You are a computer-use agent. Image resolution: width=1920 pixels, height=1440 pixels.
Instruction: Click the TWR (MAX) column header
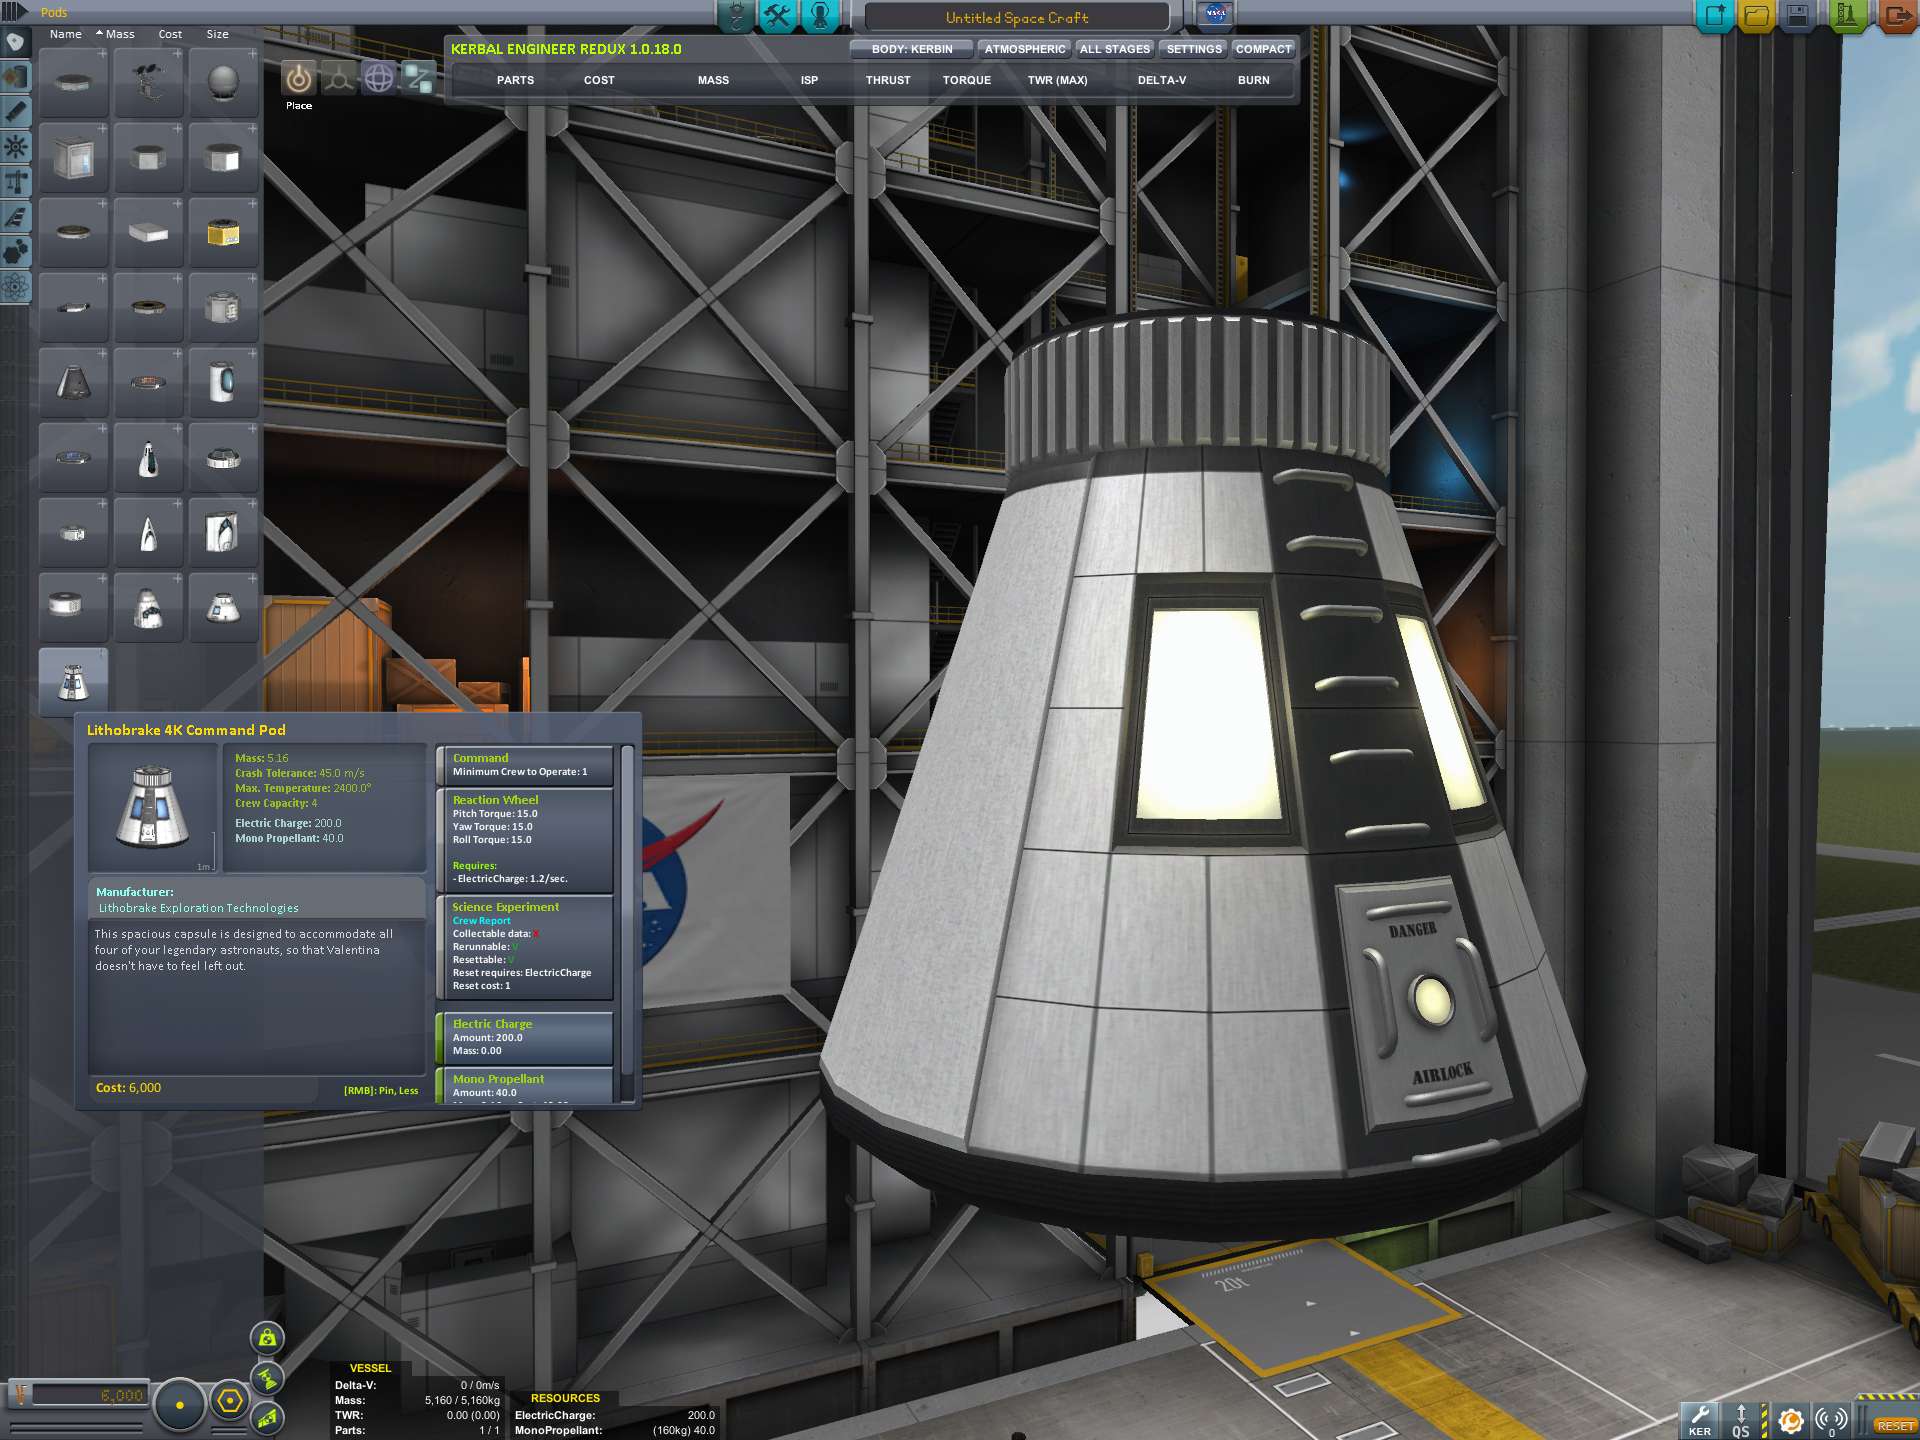(1057, 80)
